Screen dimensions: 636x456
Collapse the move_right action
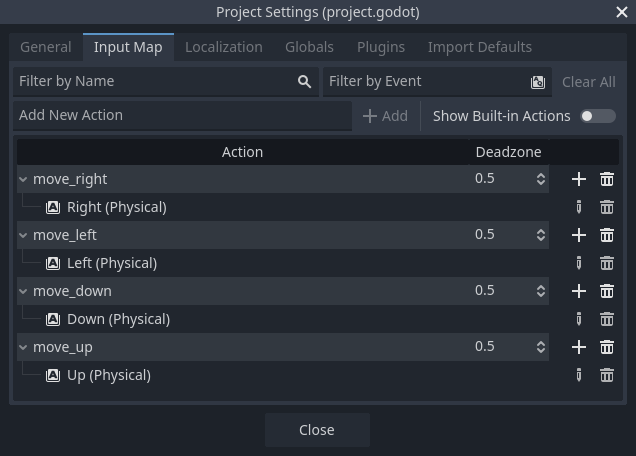point(24,179)
